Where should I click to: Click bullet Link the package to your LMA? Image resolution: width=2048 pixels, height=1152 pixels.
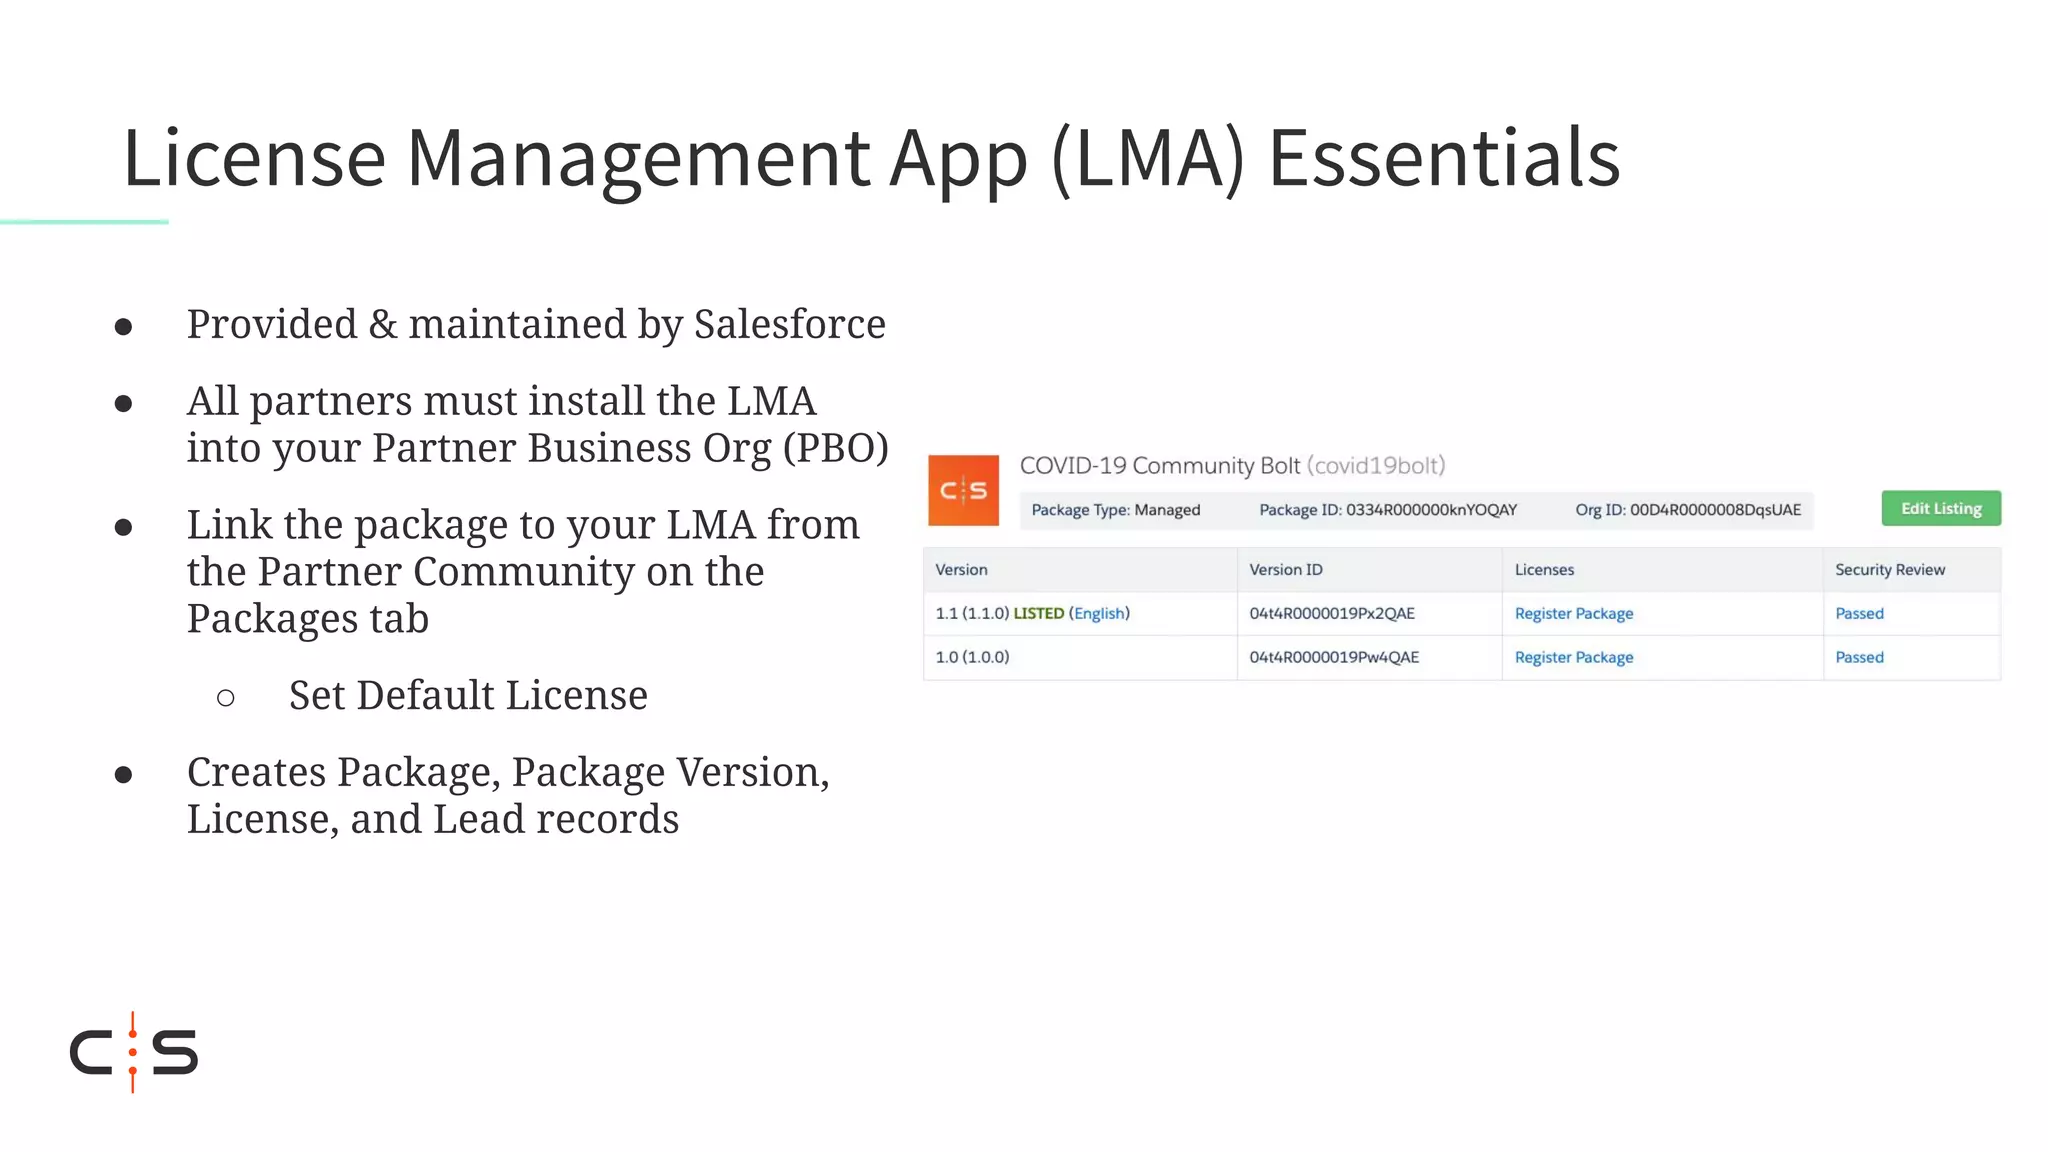(x=523, y=571)
